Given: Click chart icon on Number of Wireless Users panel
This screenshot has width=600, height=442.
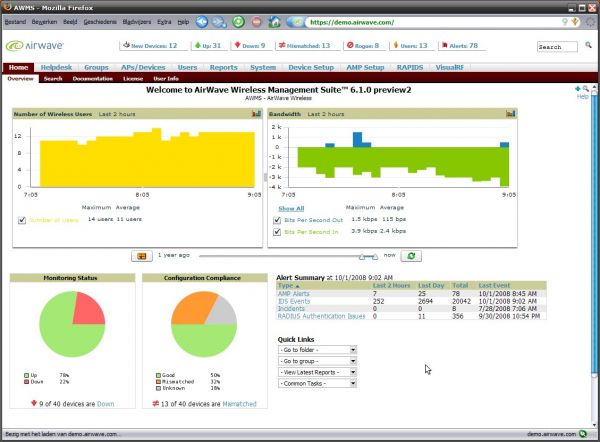Looking at the screenshot, I should point(256,114).
